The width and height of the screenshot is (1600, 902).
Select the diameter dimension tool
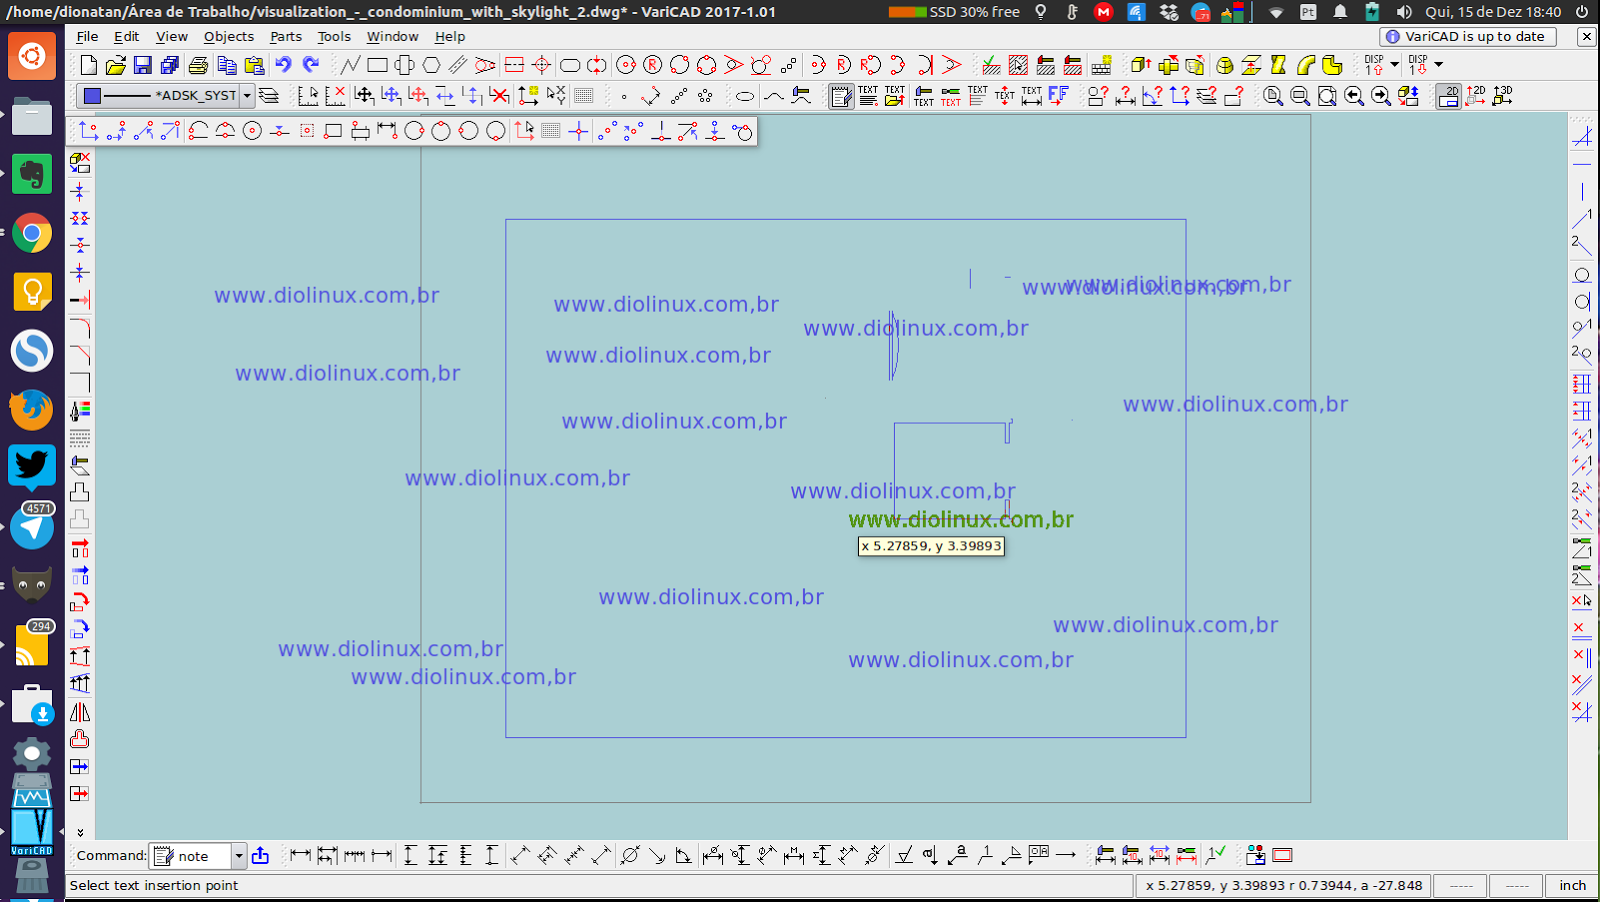pyautogui.click(x=630, y=855)
